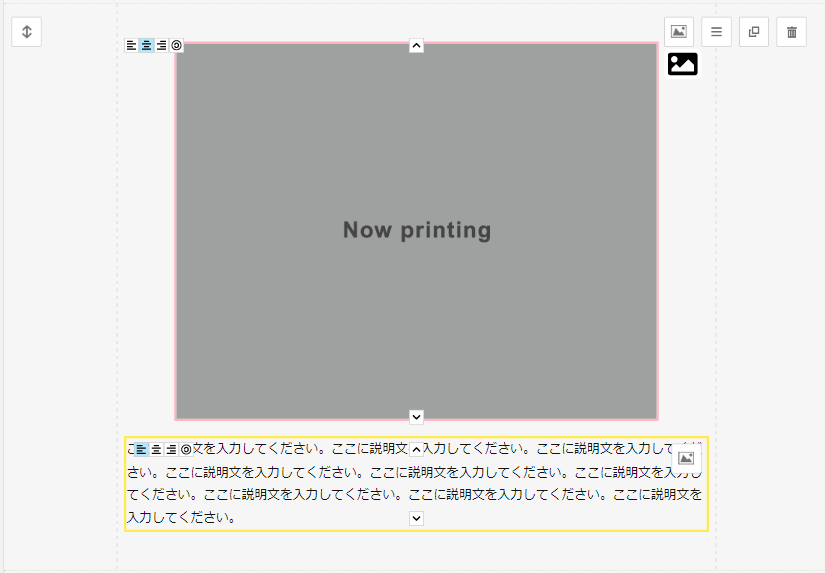Duplicate the block with the copy icon
This screenshot has width=825, height=573.
coord(754,32)
